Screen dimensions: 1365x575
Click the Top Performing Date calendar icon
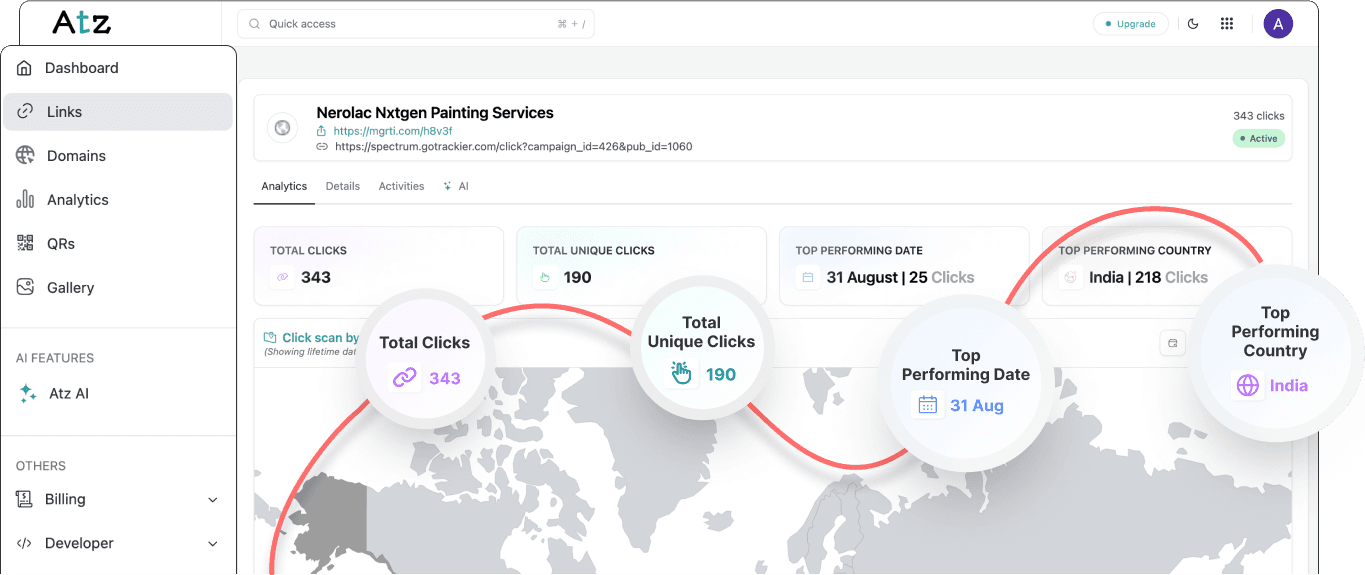[808, 277]
